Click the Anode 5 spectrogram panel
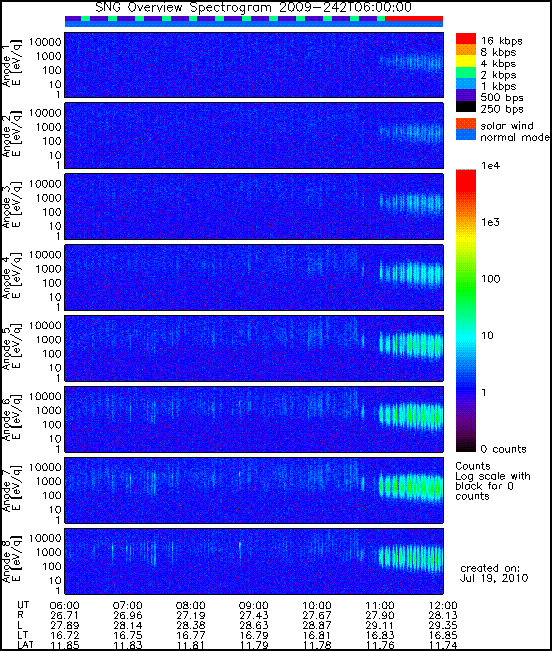 (x=254, y=348)
